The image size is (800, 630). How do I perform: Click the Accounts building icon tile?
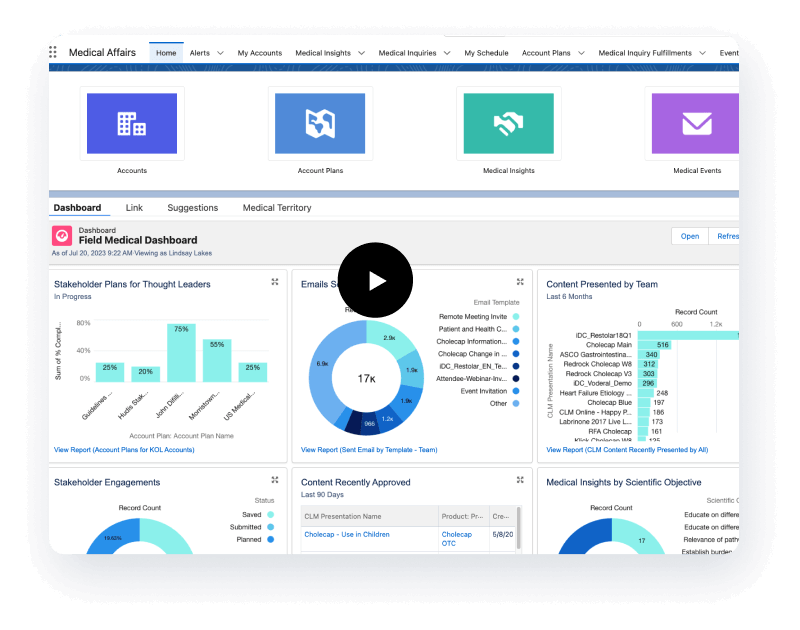[132, 123]
